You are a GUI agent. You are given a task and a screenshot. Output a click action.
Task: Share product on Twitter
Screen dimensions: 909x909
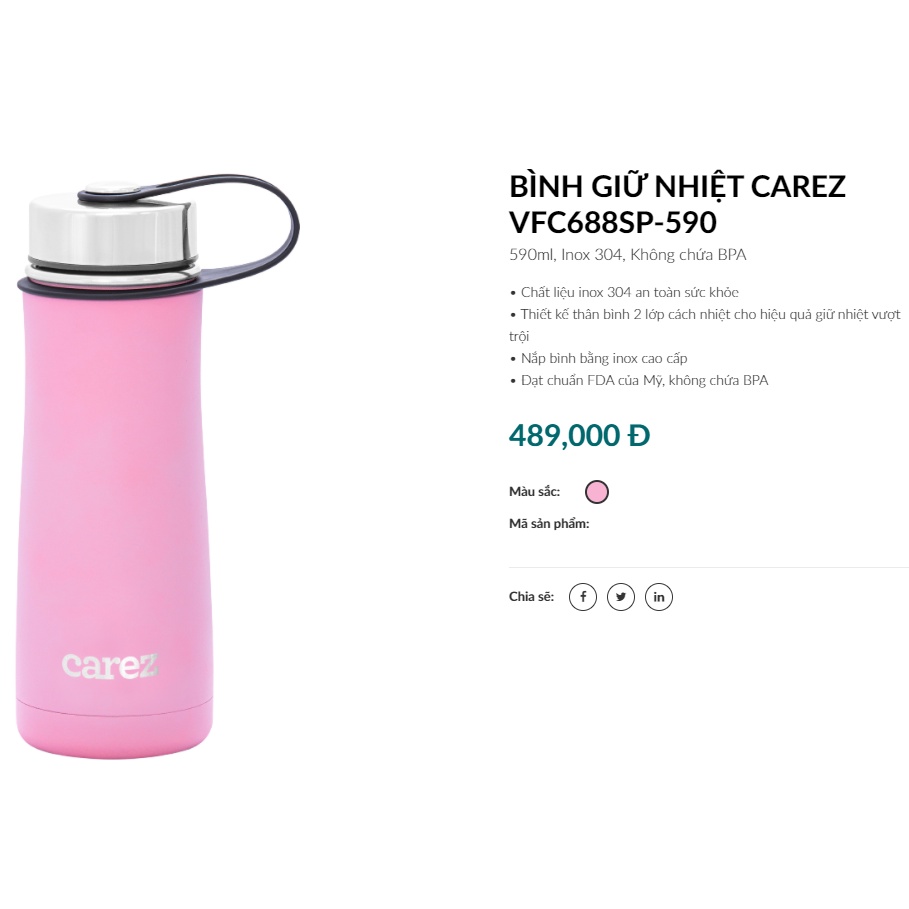tap(621, 597)
